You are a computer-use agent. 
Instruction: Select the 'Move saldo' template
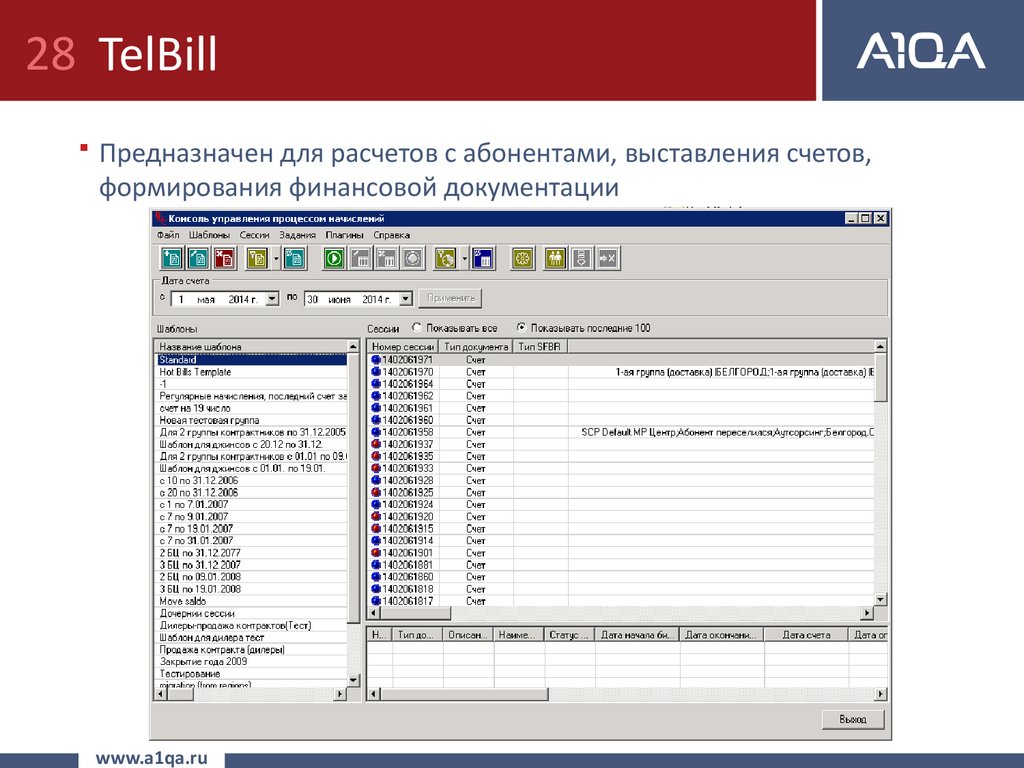pyautogui.click(x=251, y=601)
